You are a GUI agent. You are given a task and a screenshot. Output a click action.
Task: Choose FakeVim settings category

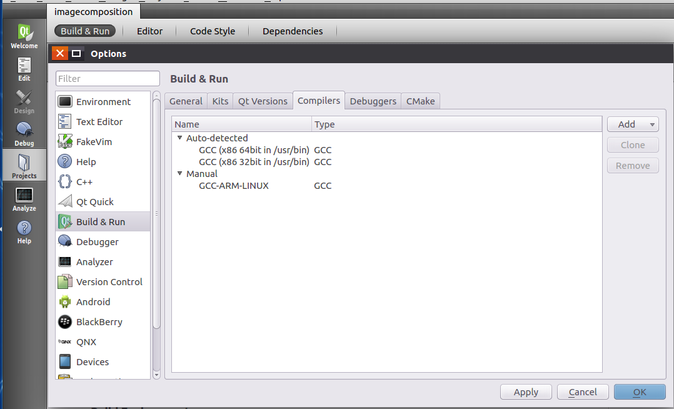(x=96, y=142)
